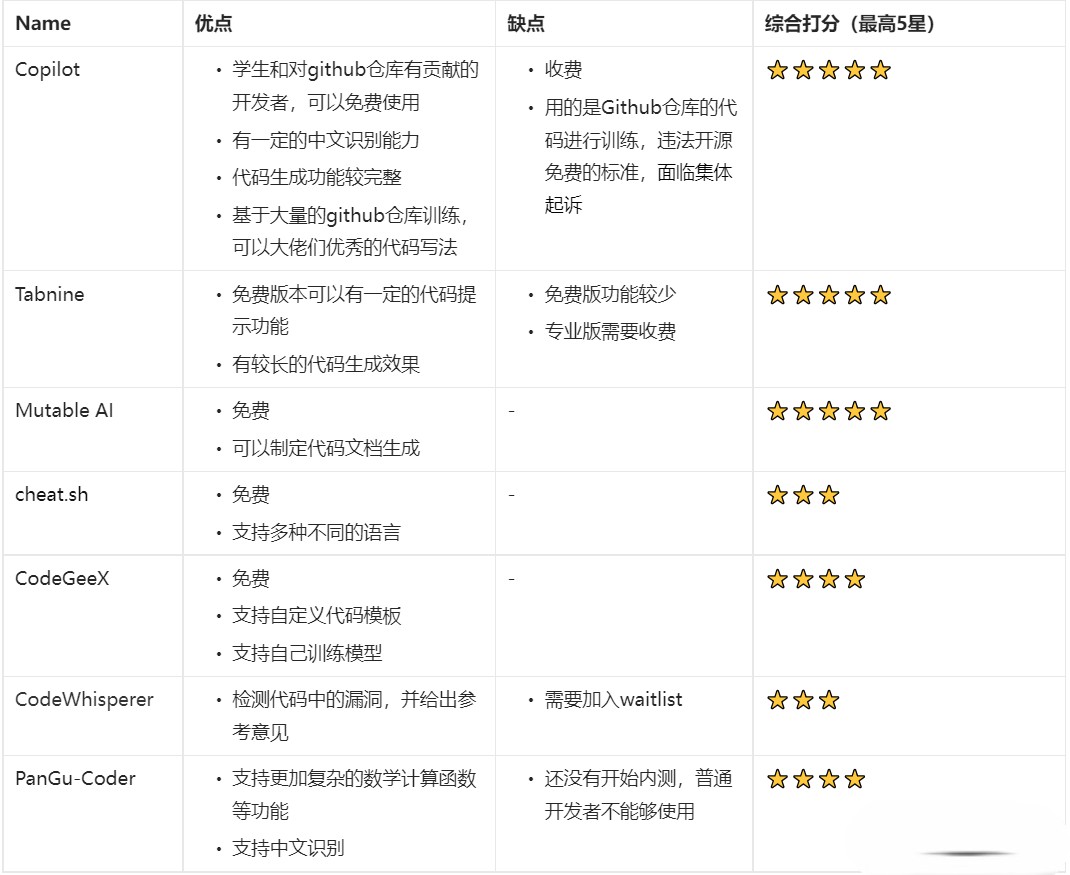Click 免费 in the Mutable AI row
This screenshot has height=875, width=1070.
[250, 411]
